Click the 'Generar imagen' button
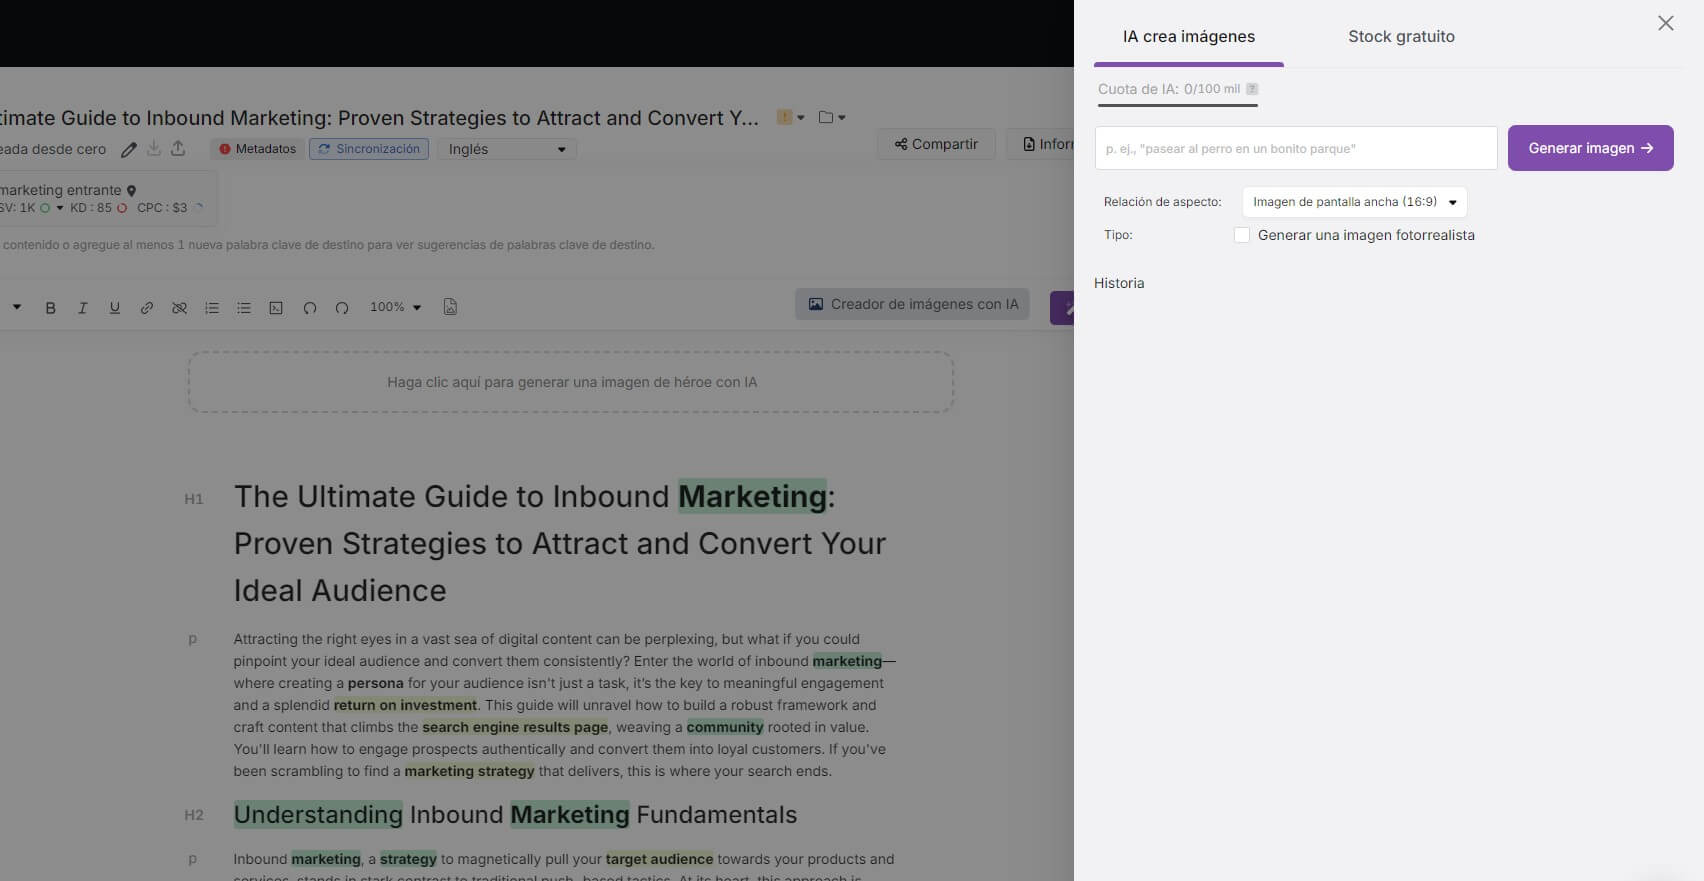 1589,148
